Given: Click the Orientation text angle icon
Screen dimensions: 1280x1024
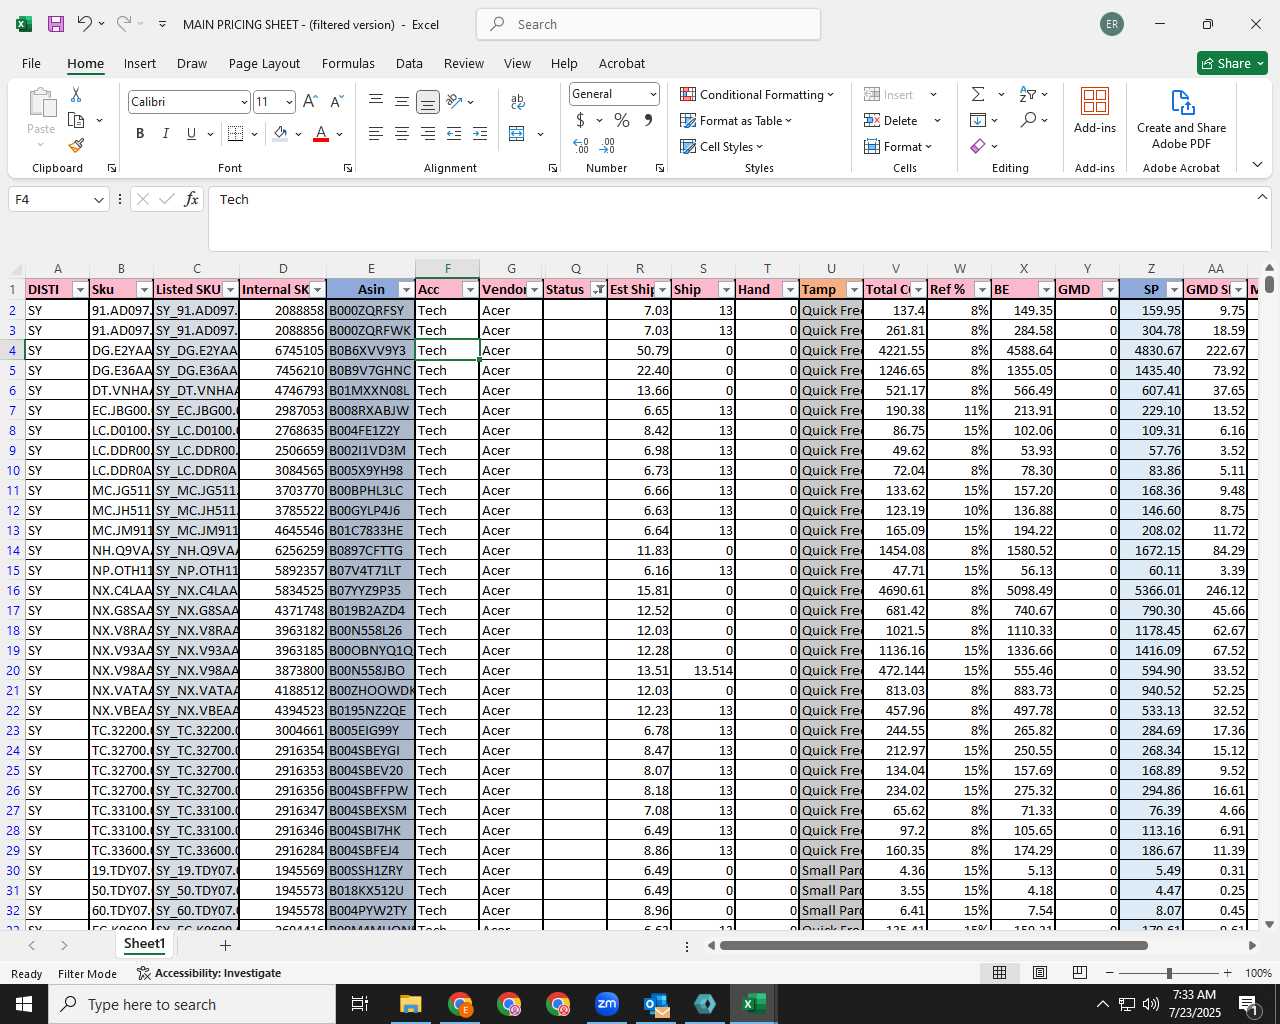Looking at the screenshot, I should (454, 101).
